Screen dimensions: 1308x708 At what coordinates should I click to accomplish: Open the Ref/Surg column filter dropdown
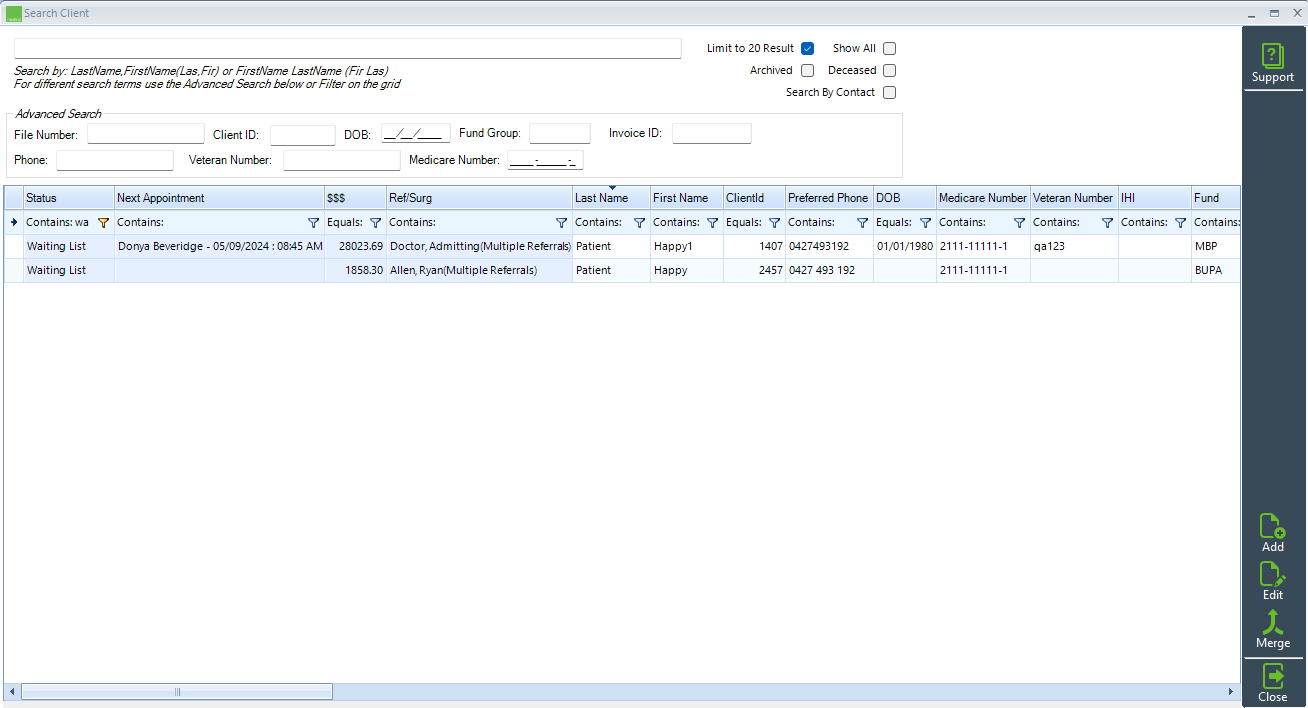point(561,223)
